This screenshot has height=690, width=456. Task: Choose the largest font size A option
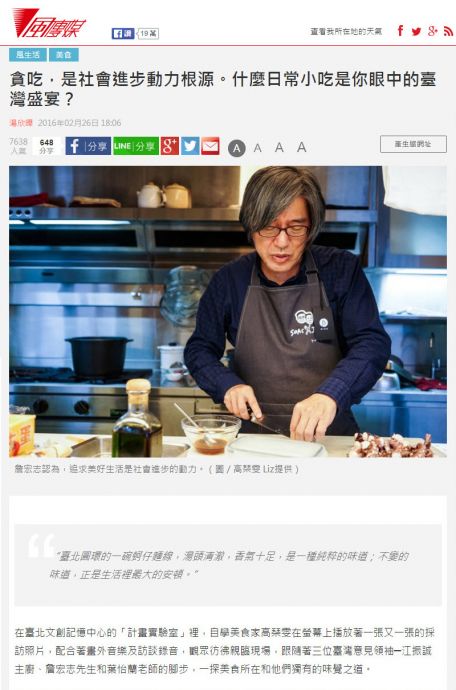click(302, 147)
